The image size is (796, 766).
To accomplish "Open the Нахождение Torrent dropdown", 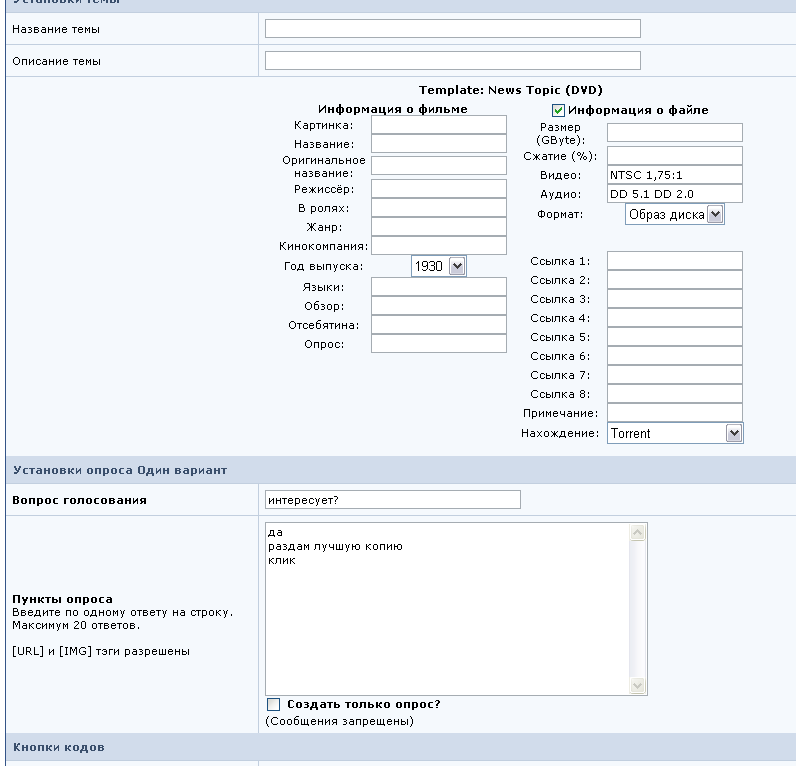I will tap(675, 434).
